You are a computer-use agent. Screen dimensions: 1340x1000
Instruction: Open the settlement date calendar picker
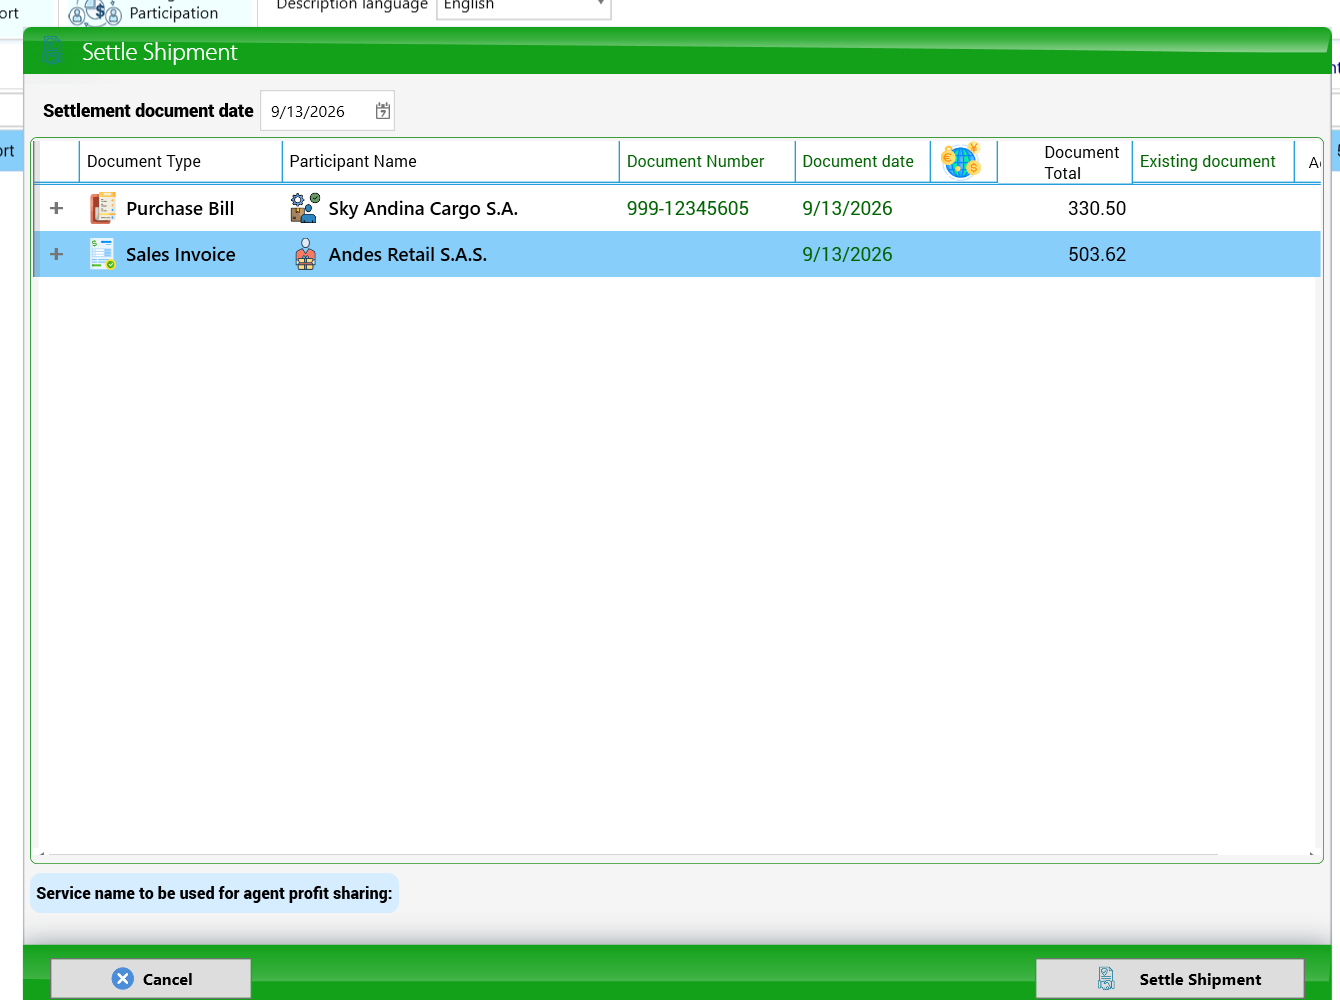tap(382, 111)
